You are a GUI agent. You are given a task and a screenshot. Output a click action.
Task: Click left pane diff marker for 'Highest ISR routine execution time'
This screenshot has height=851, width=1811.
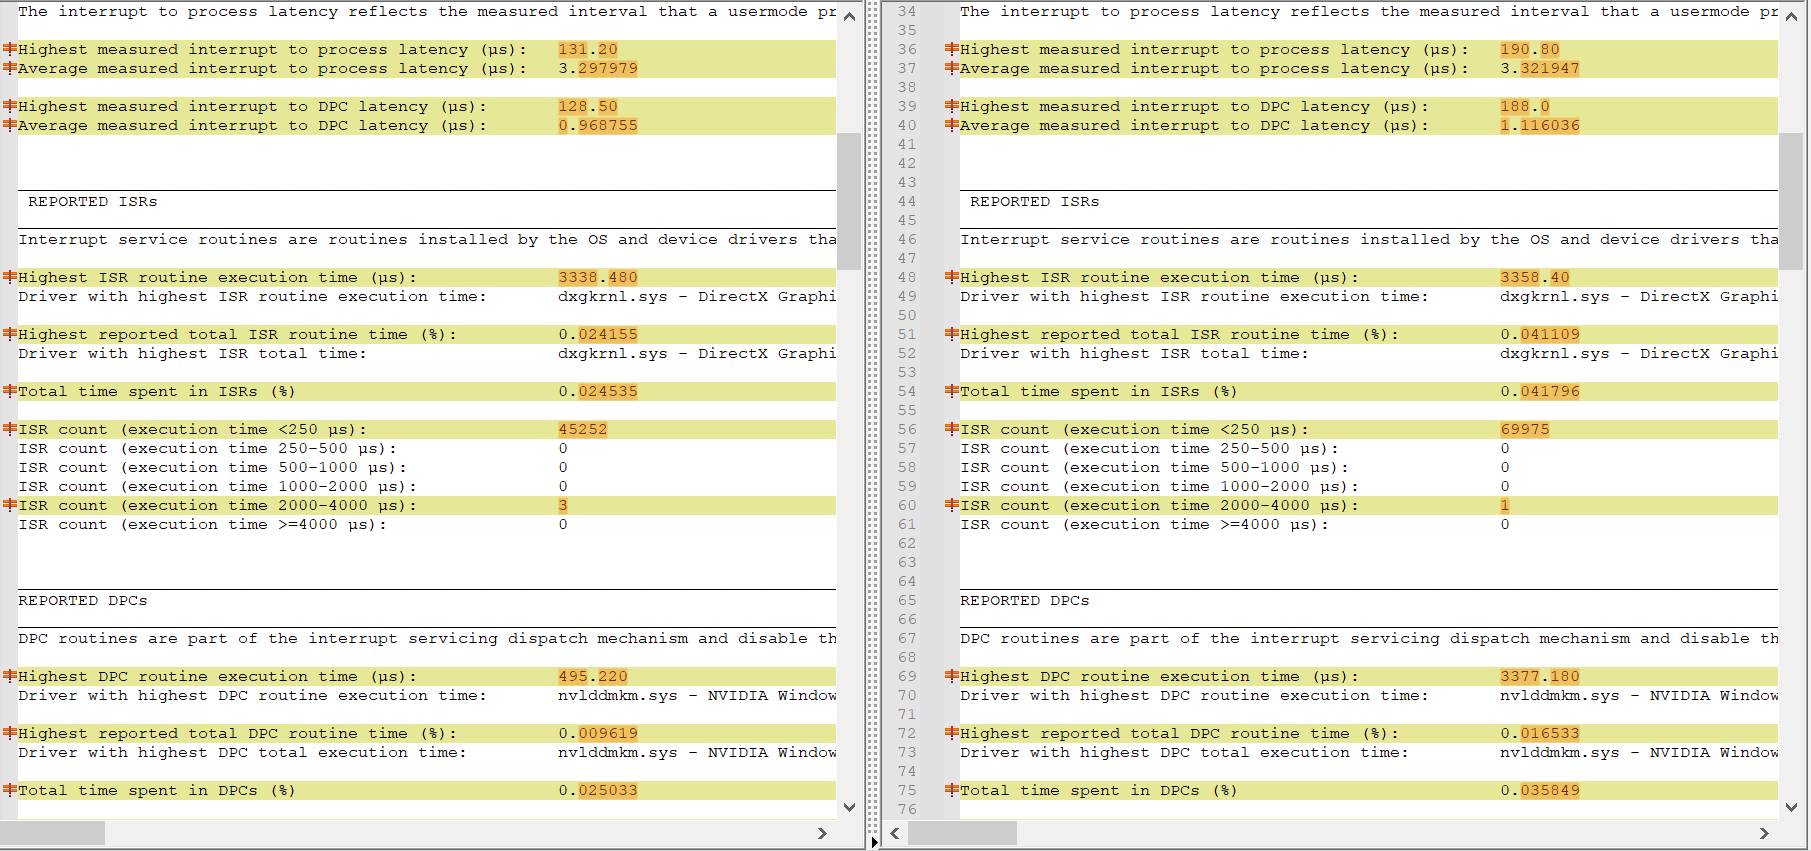click(10, 277)
